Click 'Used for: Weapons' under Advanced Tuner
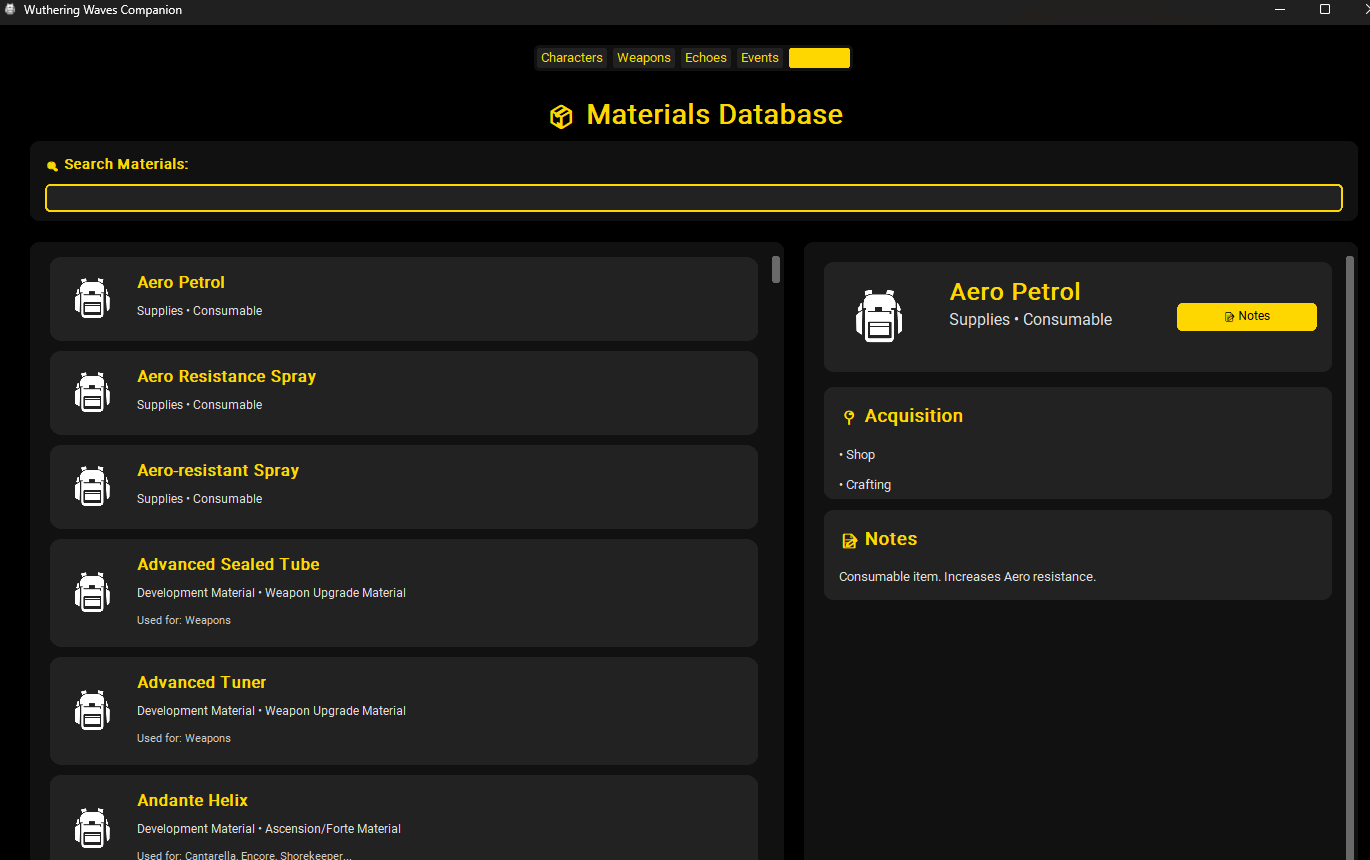 click(184, 739)
